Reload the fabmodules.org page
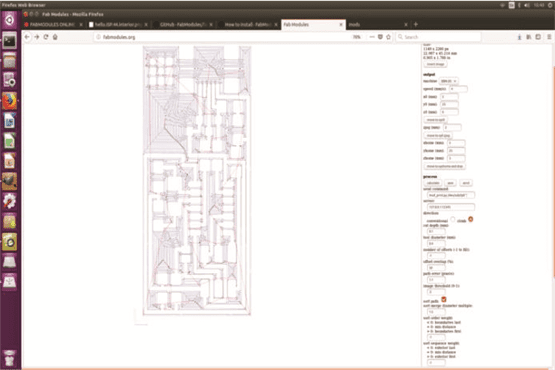This screenshot has height=370, width=555. (46, 37)
